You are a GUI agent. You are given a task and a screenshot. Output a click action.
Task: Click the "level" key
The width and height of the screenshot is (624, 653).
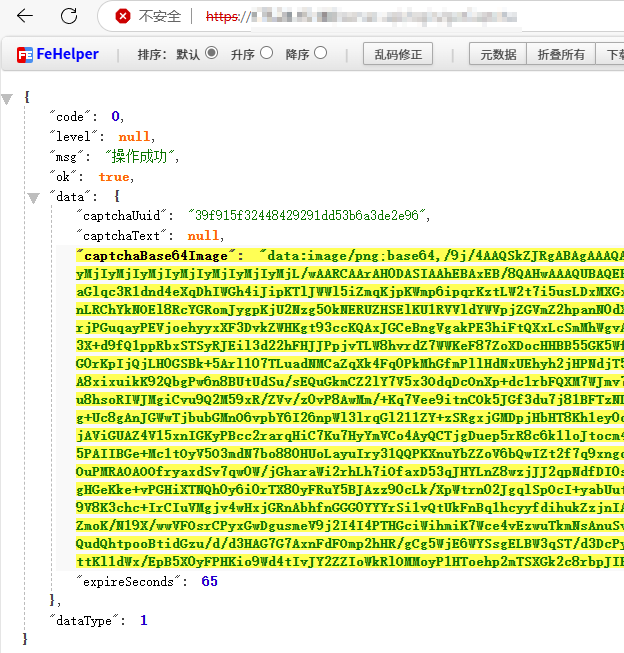[x=74, y=136]
